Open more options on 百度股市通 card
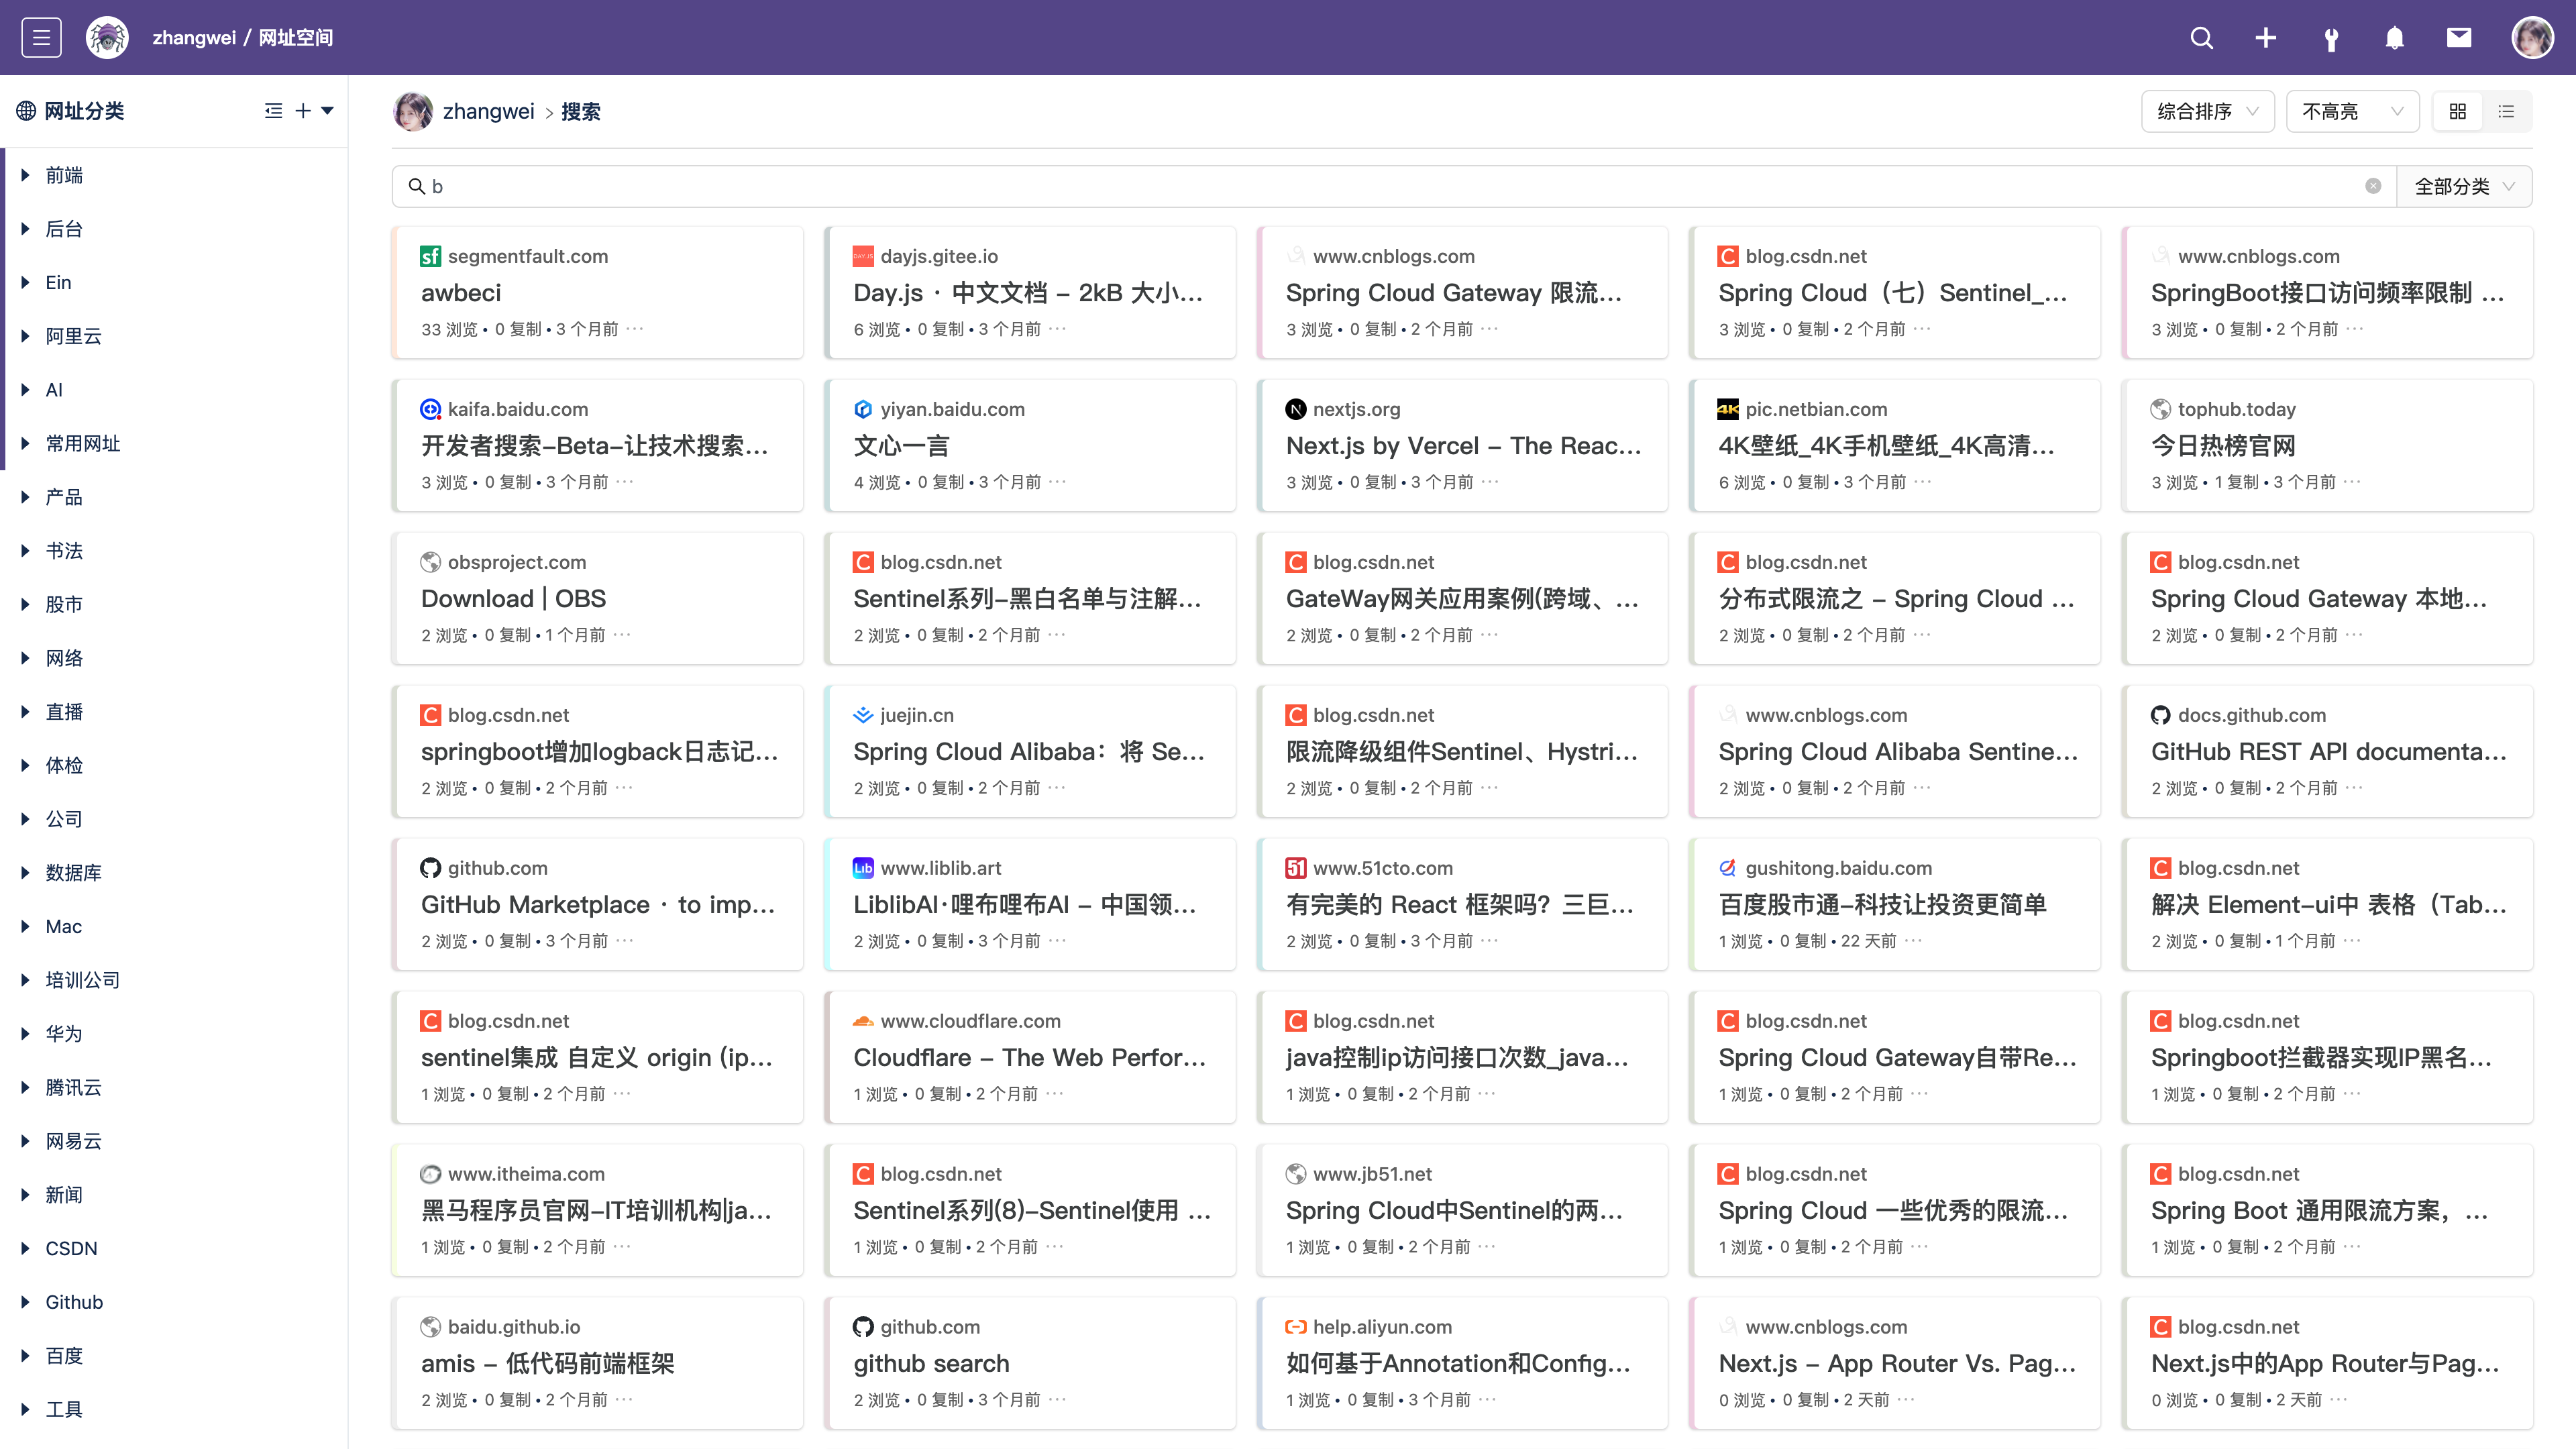2576x1449 pixels. pyautogui.click(x=1913, y=940)
